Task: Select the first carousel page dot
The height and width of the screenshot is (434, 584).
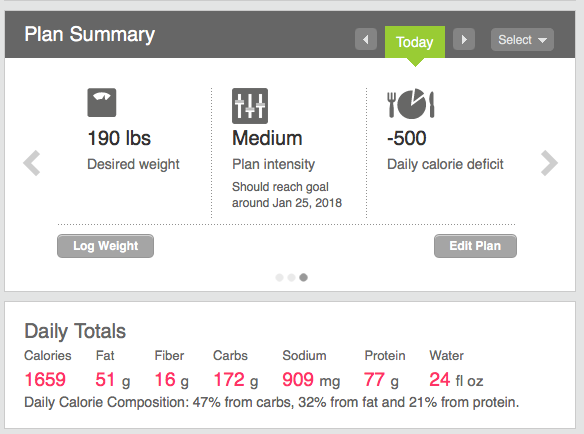Action: (279, 278)
